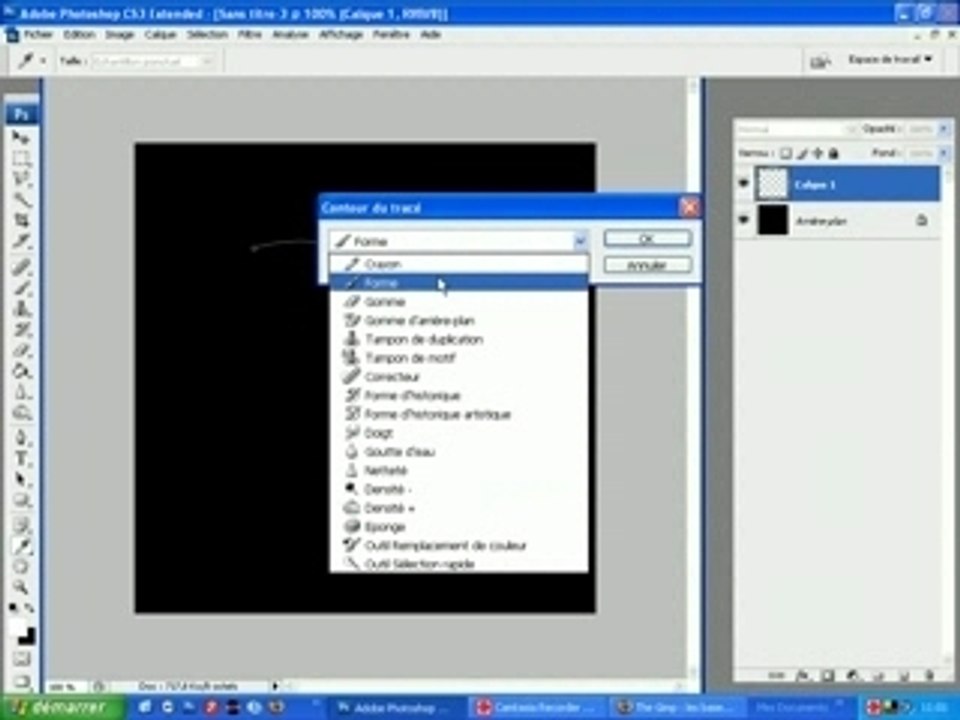Select the Rectangular Marquee tool

(x=21, y=159)
